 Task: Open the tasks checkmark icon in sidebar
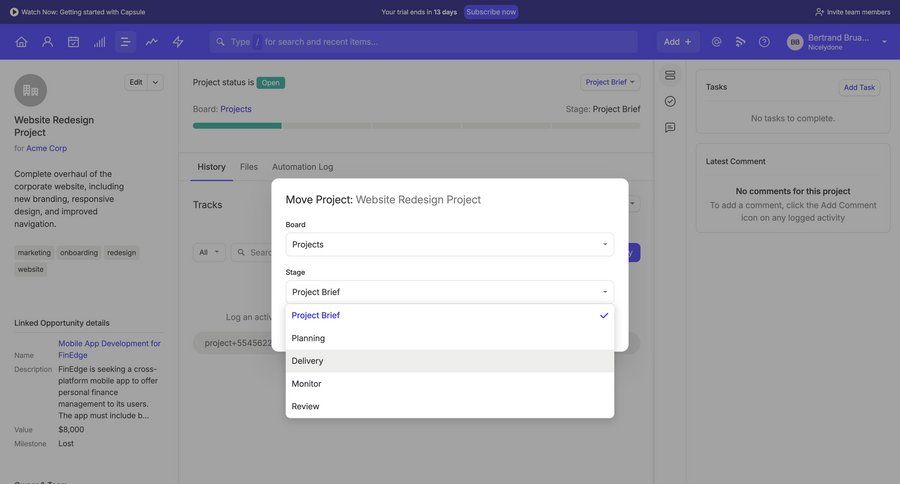click(670, 101)
